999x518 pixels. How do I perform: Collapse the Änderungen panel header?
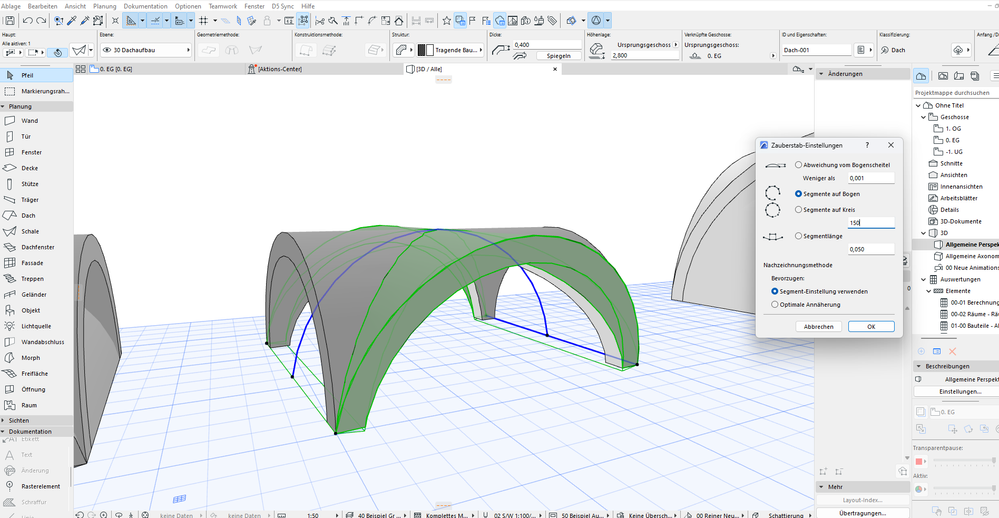(x=821, y=74)
